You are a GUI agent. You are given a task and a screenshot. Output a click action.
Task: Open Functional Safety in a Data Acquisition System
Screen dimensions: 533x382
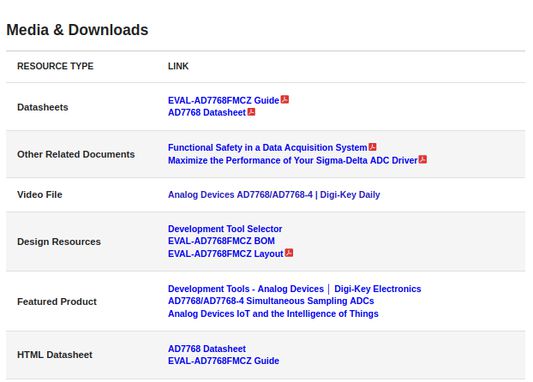pos(268,147)
